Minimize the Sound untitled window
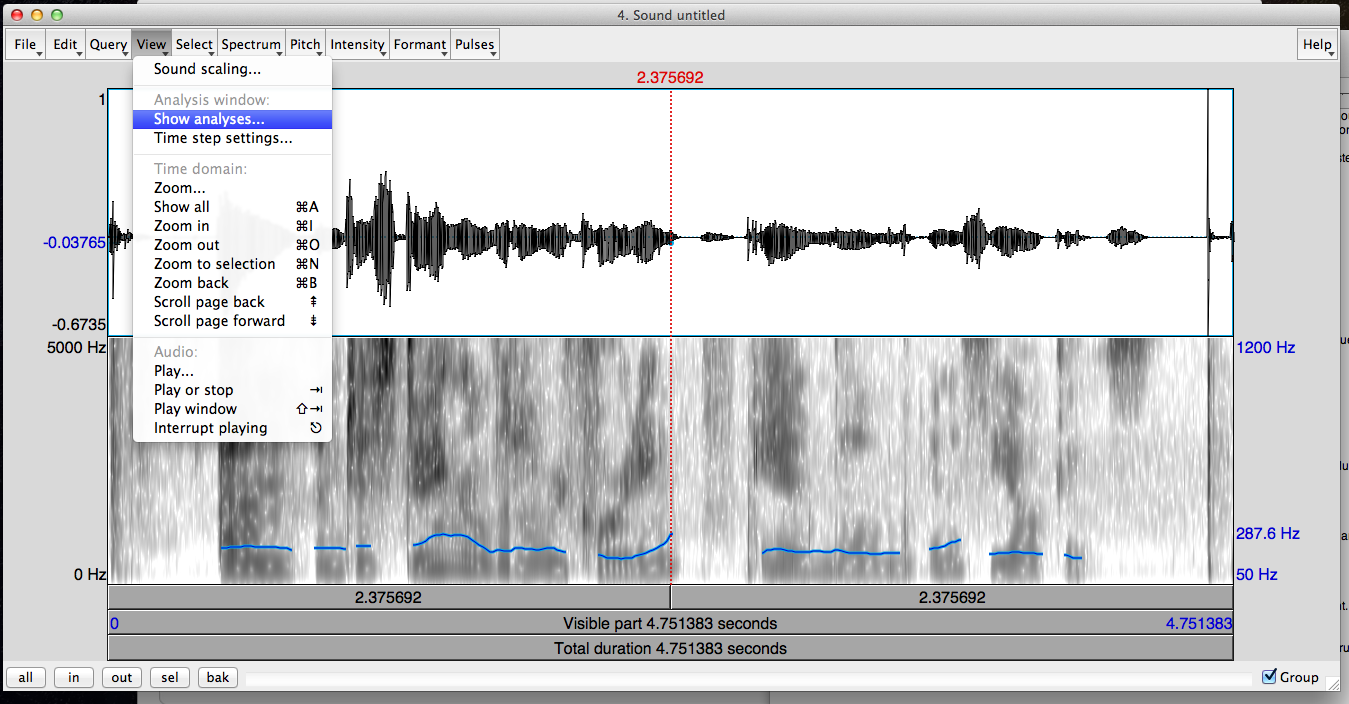Image resolution: width=1349 pixels, height=704 pixels. [36, 15]
